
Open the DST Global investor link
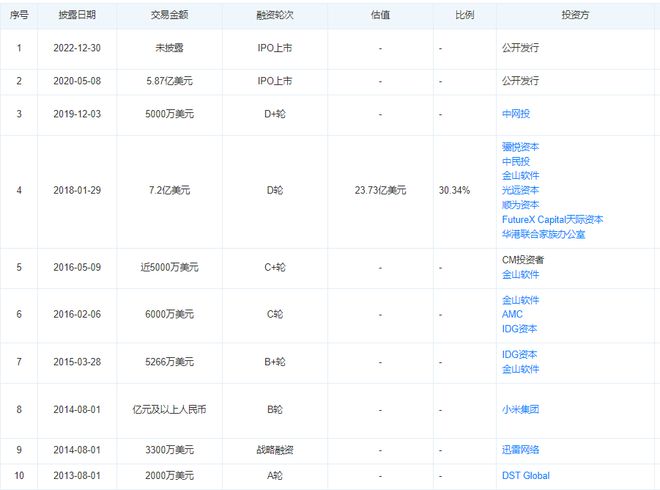[526, 475]
